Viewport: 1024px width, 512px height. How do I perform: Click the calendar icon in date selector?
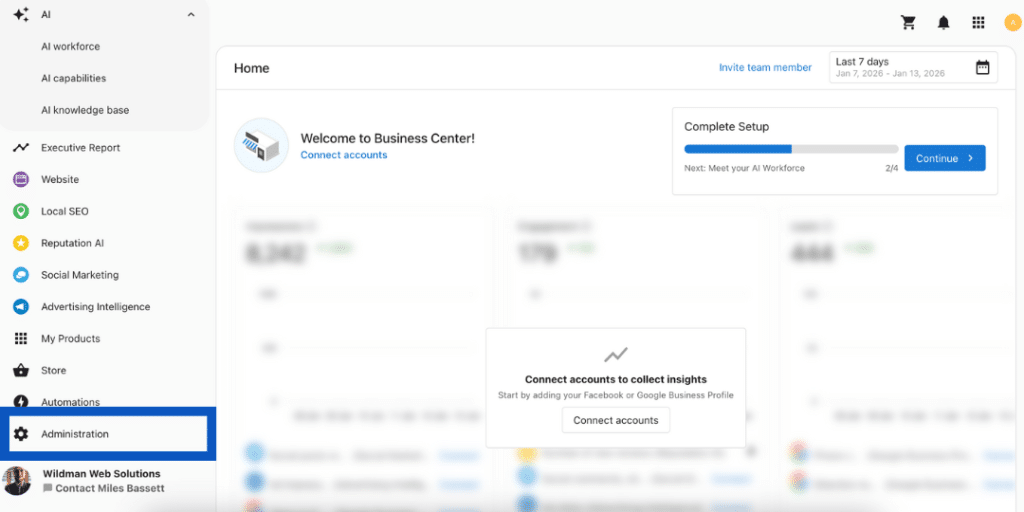tap(982, 67)
